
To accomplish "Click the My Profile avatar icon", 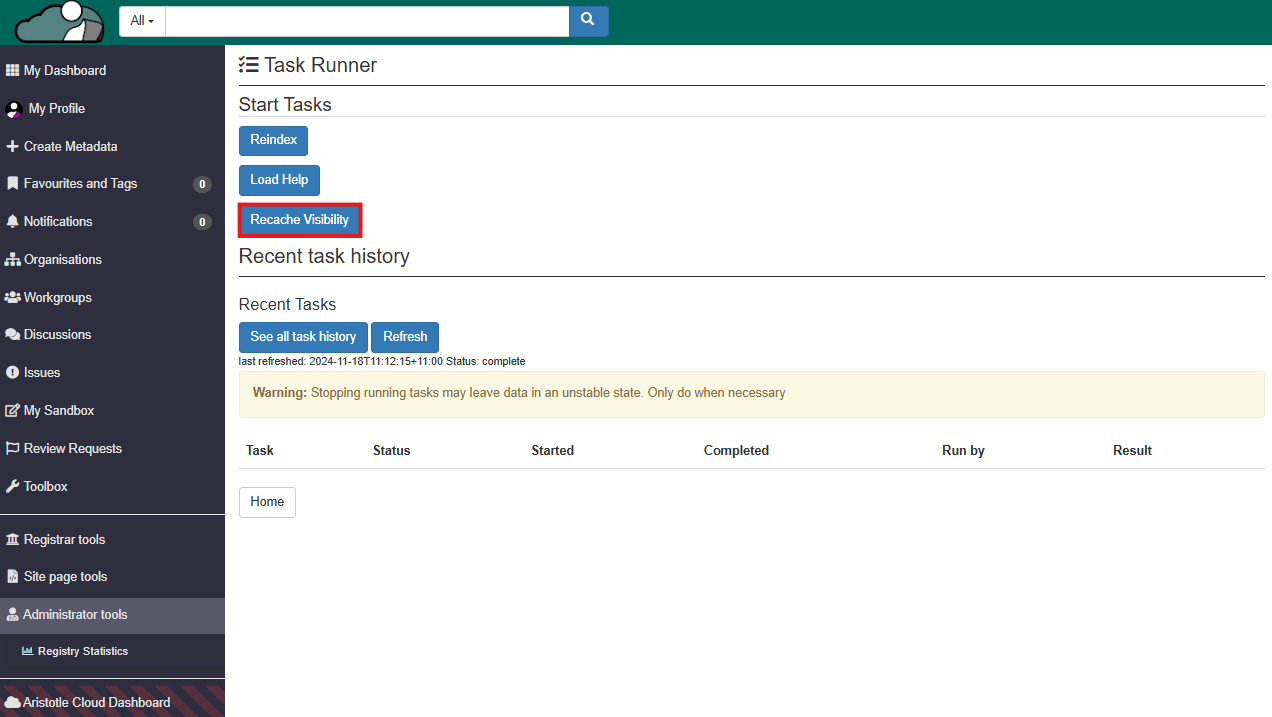I will 14,109.
